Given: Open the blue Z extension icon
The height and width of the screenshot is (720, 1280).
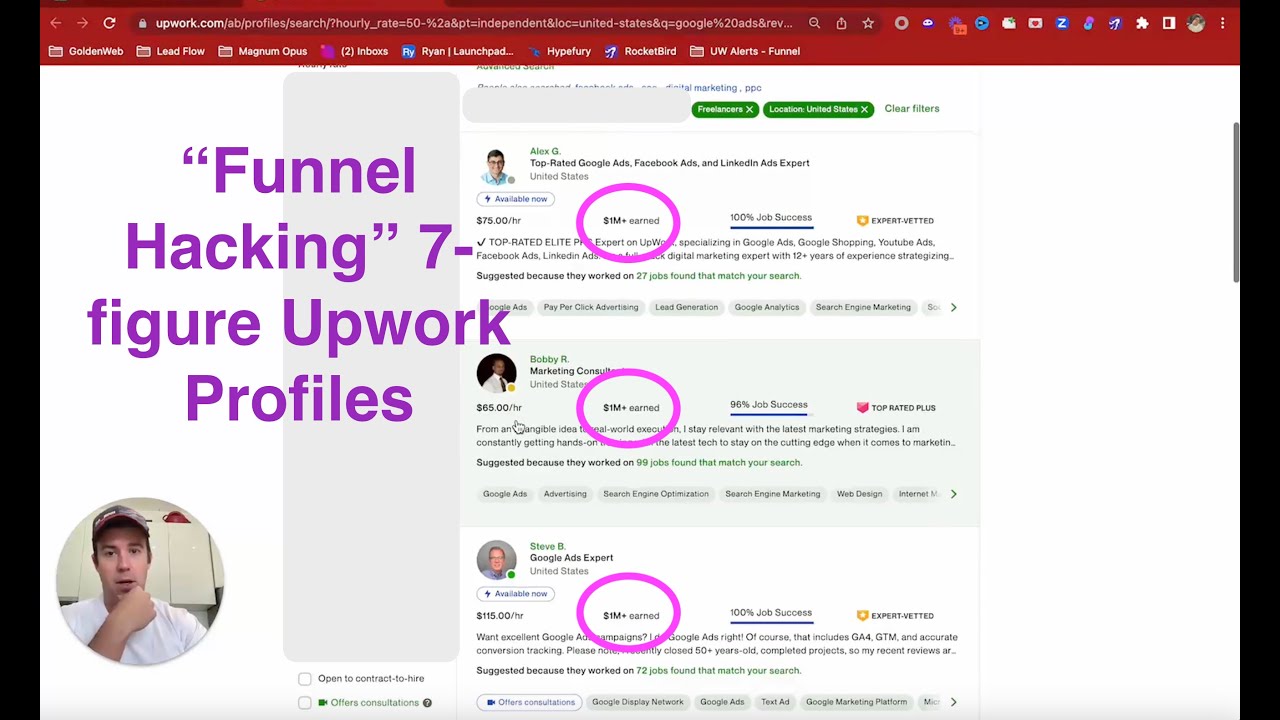Looking at the screenshot, I should (1062, 23).
